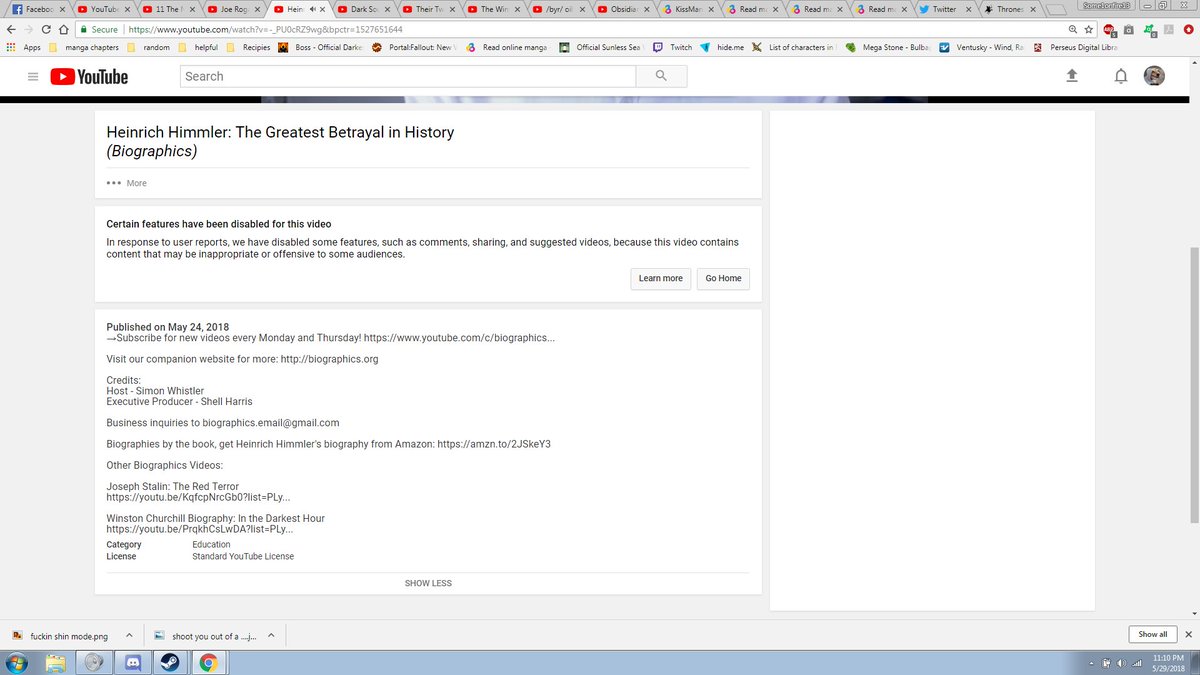Screen dimensions: 1200x675
Task: Open the hide.me bookmark
Action: (722, 47)
